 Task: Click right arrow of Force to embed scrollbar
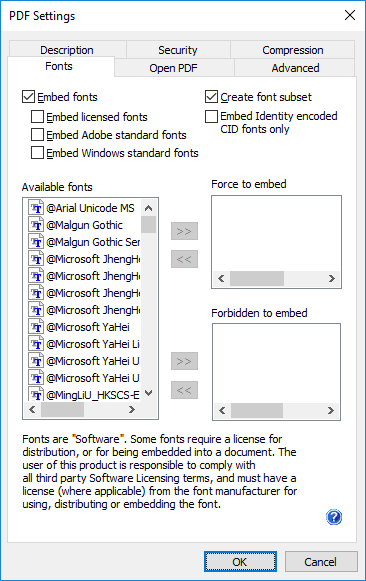(332, 278)
